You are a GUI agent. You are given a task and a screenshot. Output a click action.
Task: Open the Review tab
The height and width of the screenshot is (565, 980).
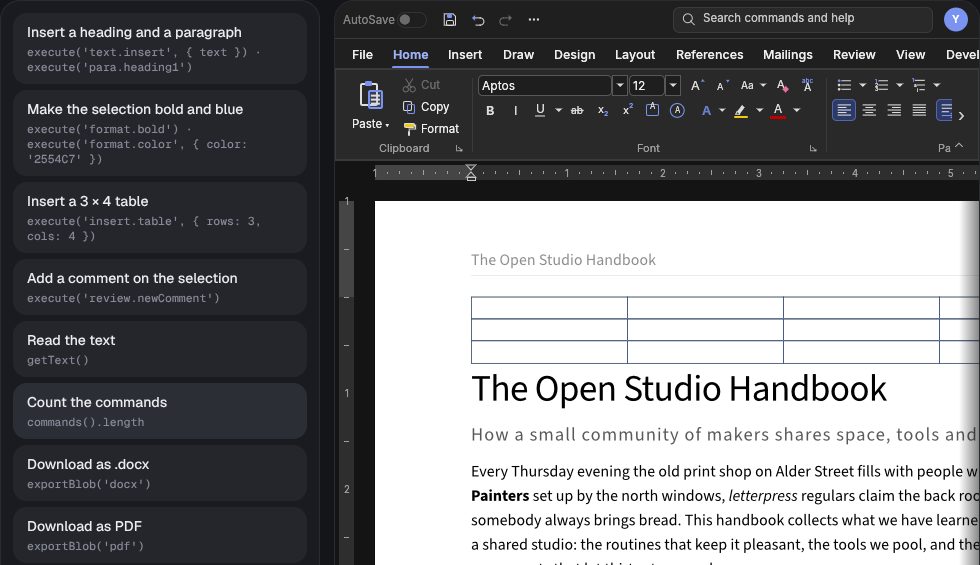(x=854, y=55)
